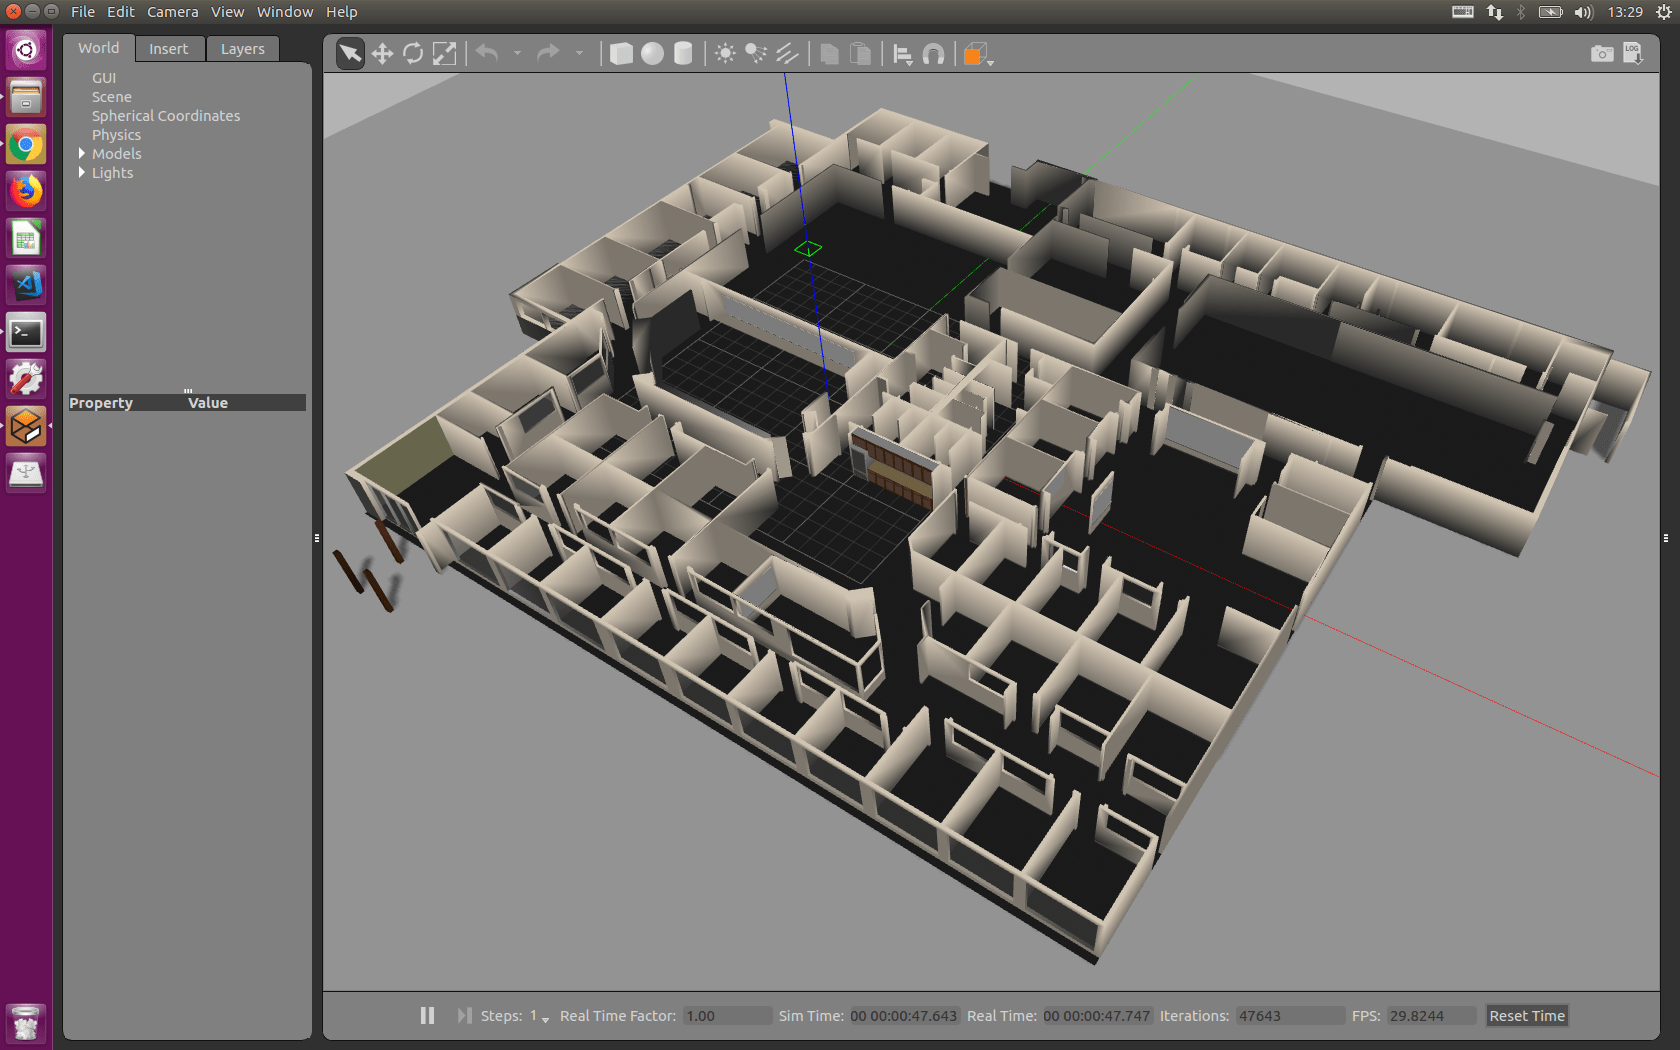Select Spherical Coordinates in the tree

coord(166,116)
